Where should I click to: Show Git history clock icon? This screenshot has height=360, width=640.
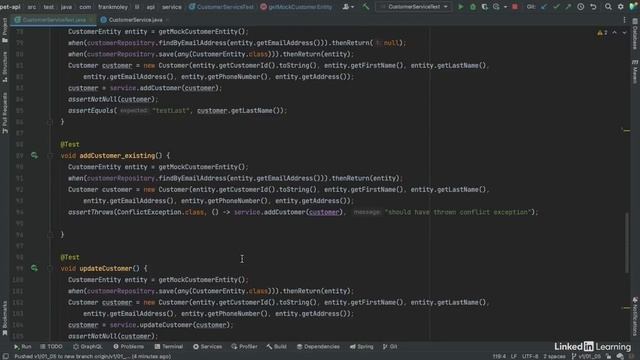(580, 7)
